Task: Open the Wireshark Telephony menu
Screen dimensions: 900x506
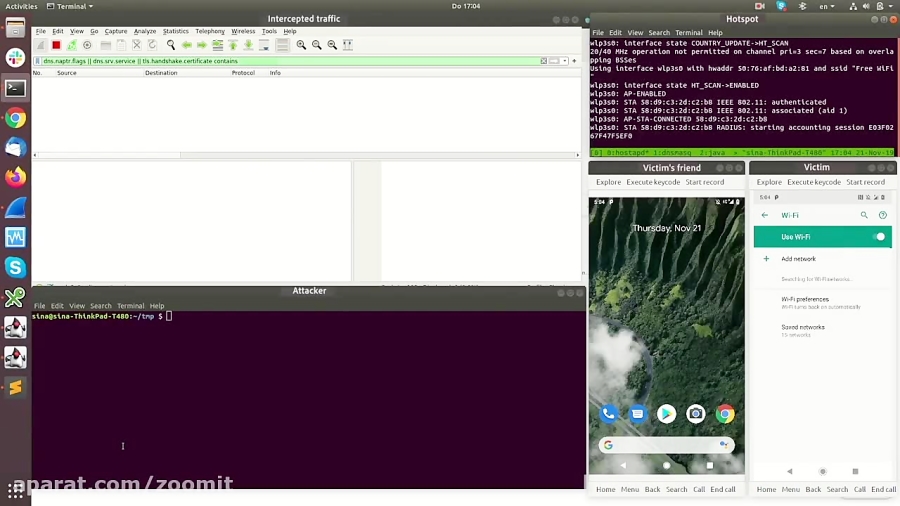Action: (210, 31)
